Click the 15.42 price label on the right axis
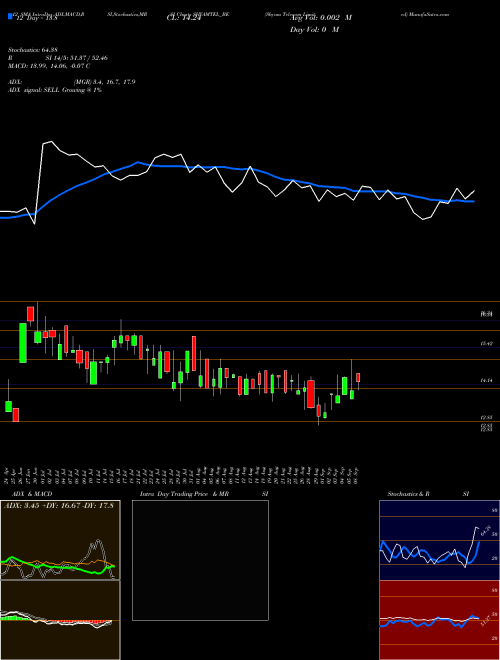 (487, 344)
